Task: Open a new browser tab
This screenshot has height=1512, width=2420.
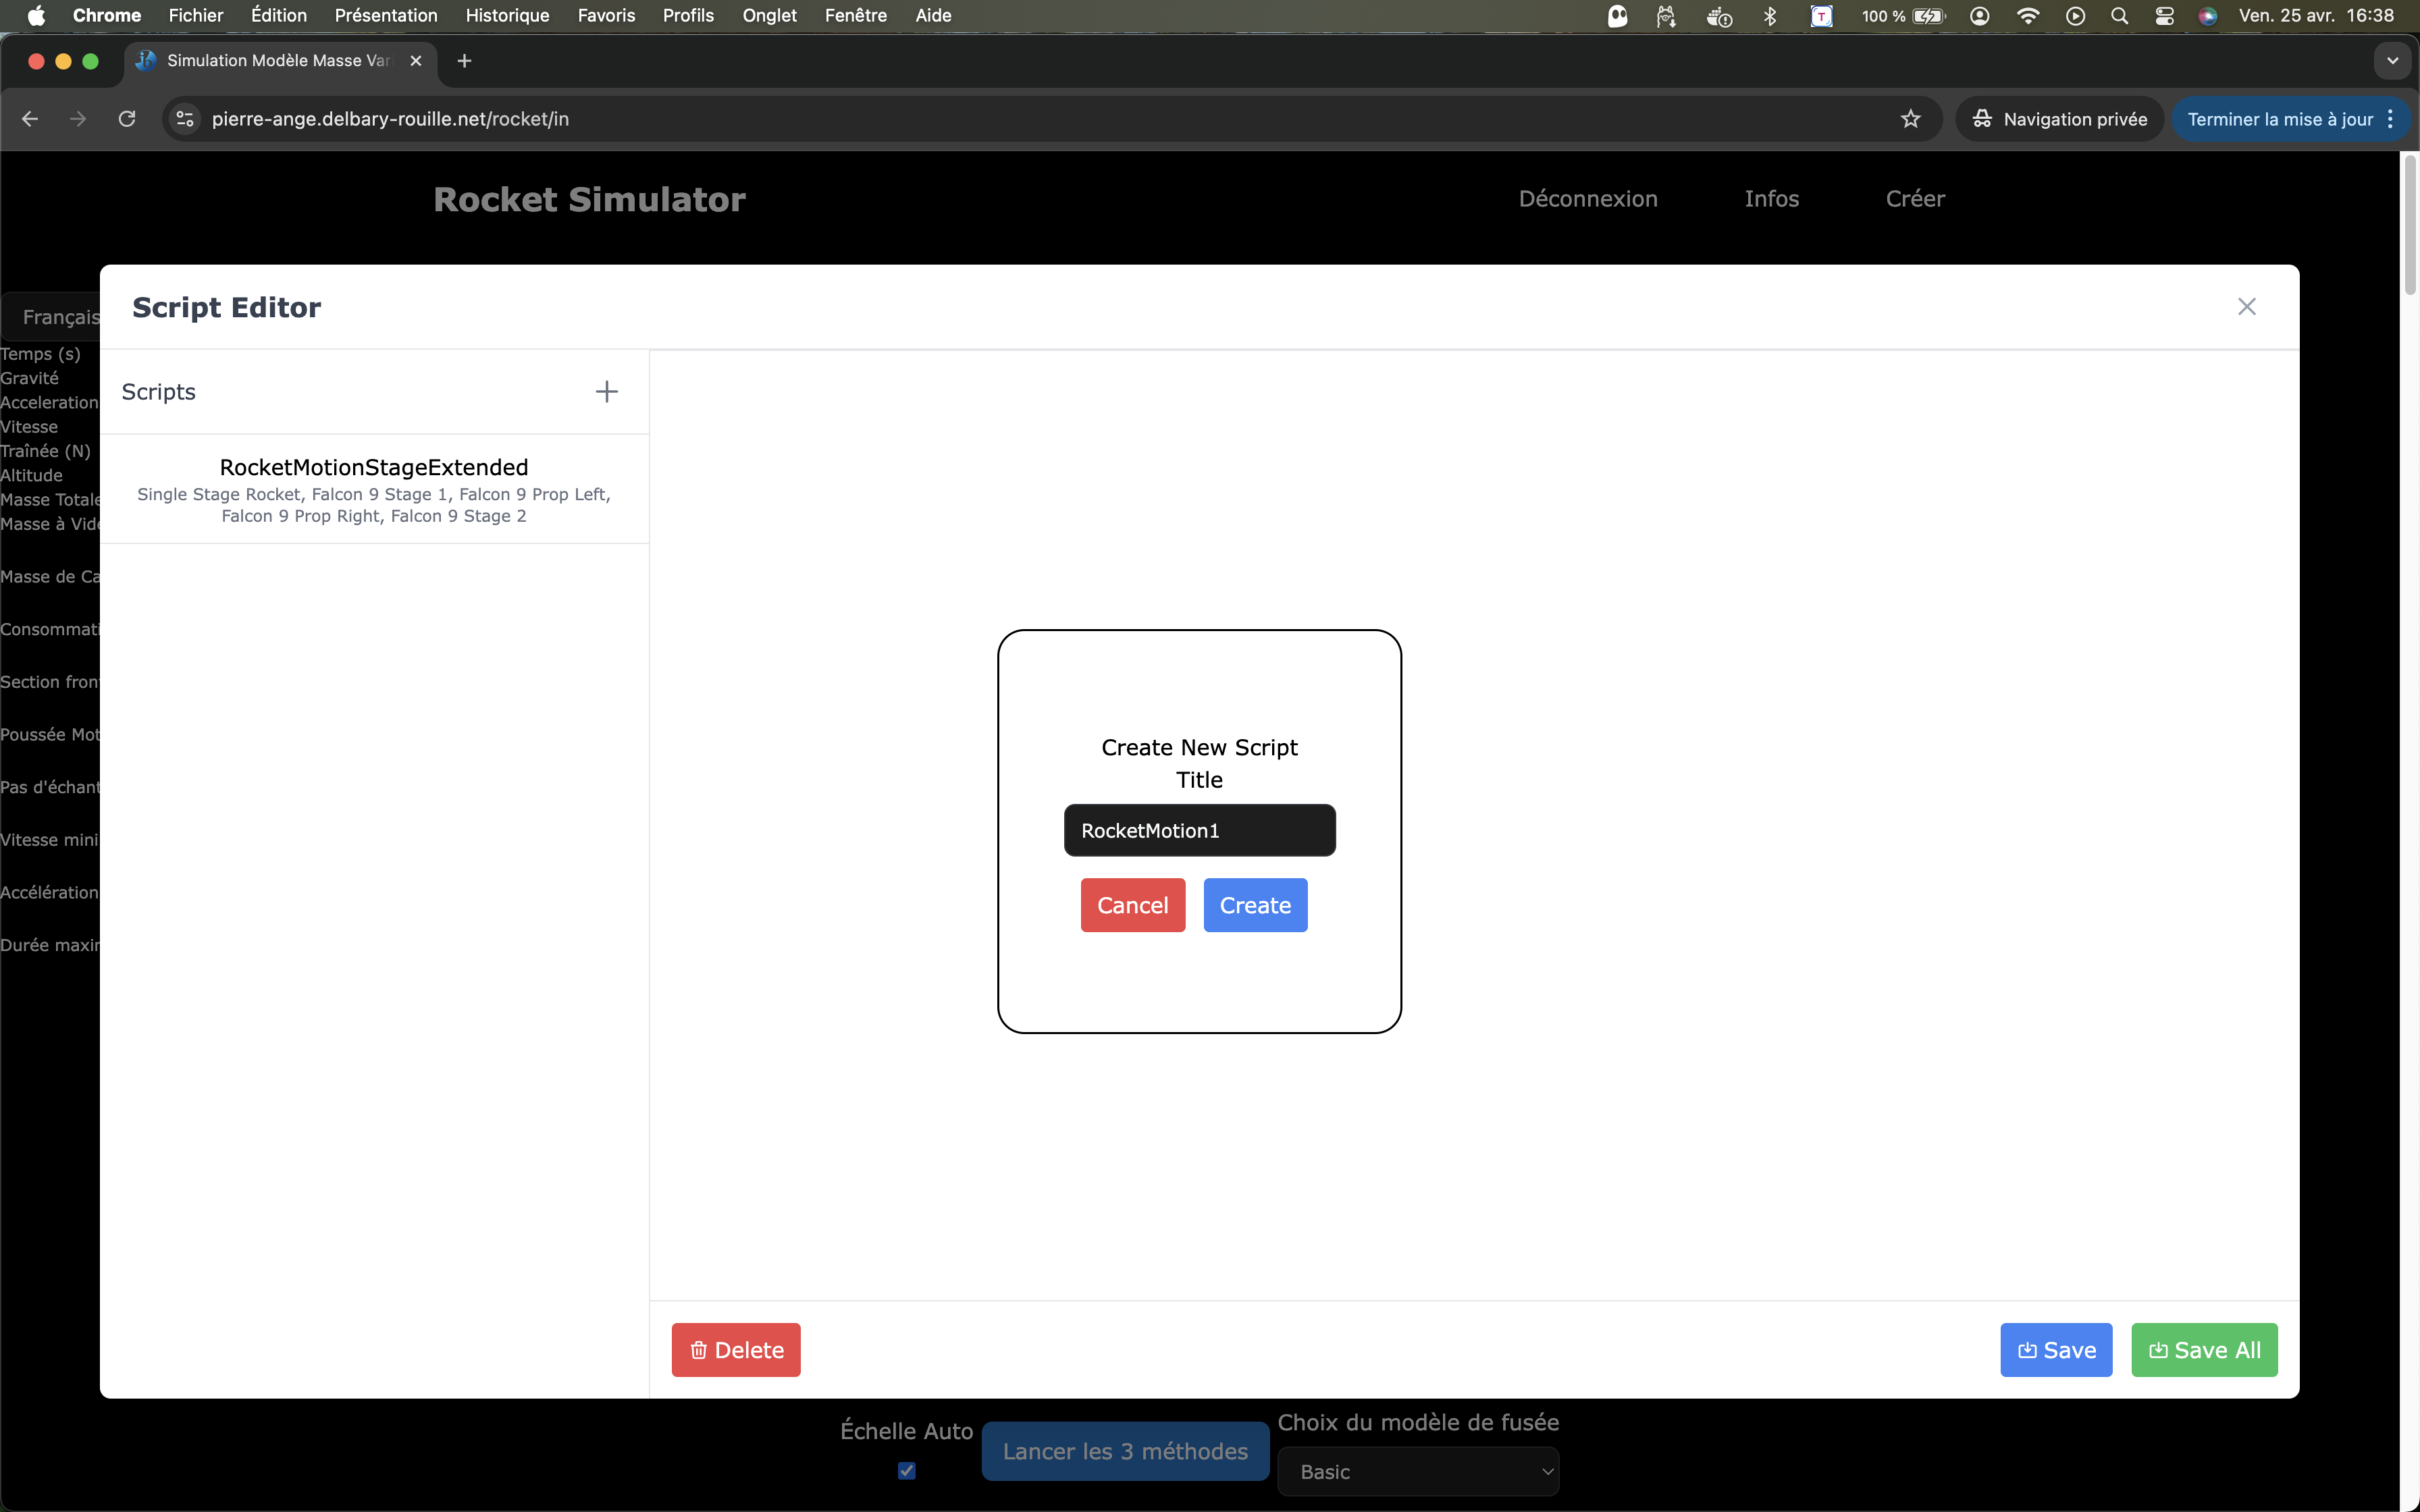Action: [x=464, y=61]
